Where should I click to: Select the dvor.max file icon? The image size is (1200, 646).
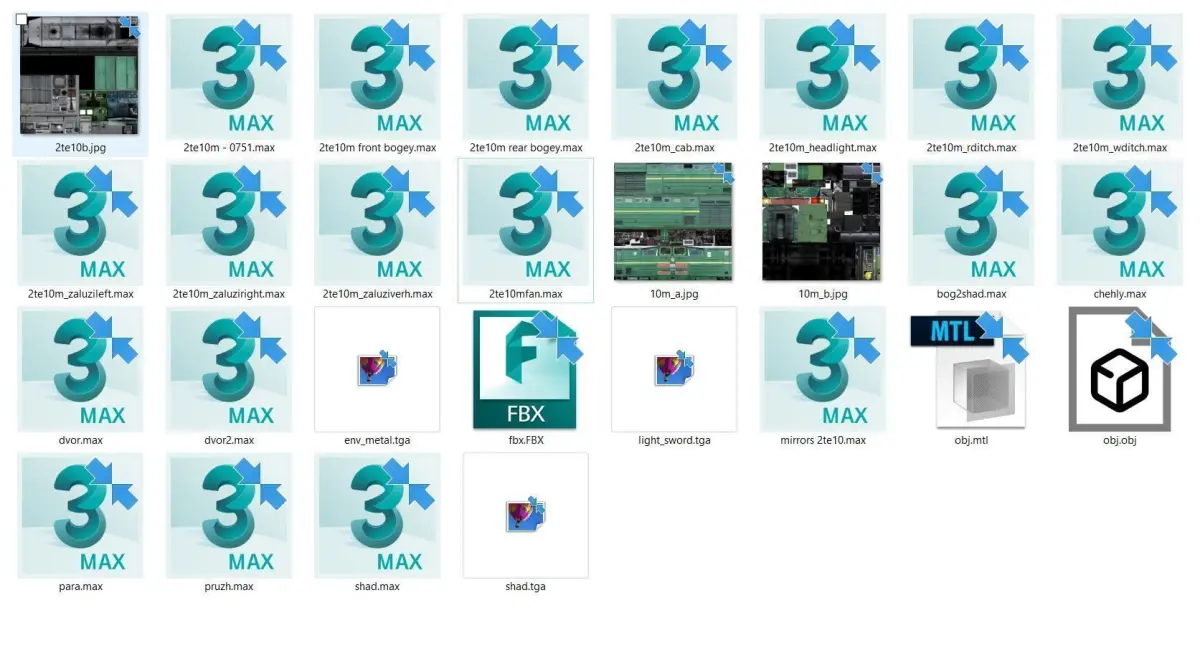pos(80,369)
